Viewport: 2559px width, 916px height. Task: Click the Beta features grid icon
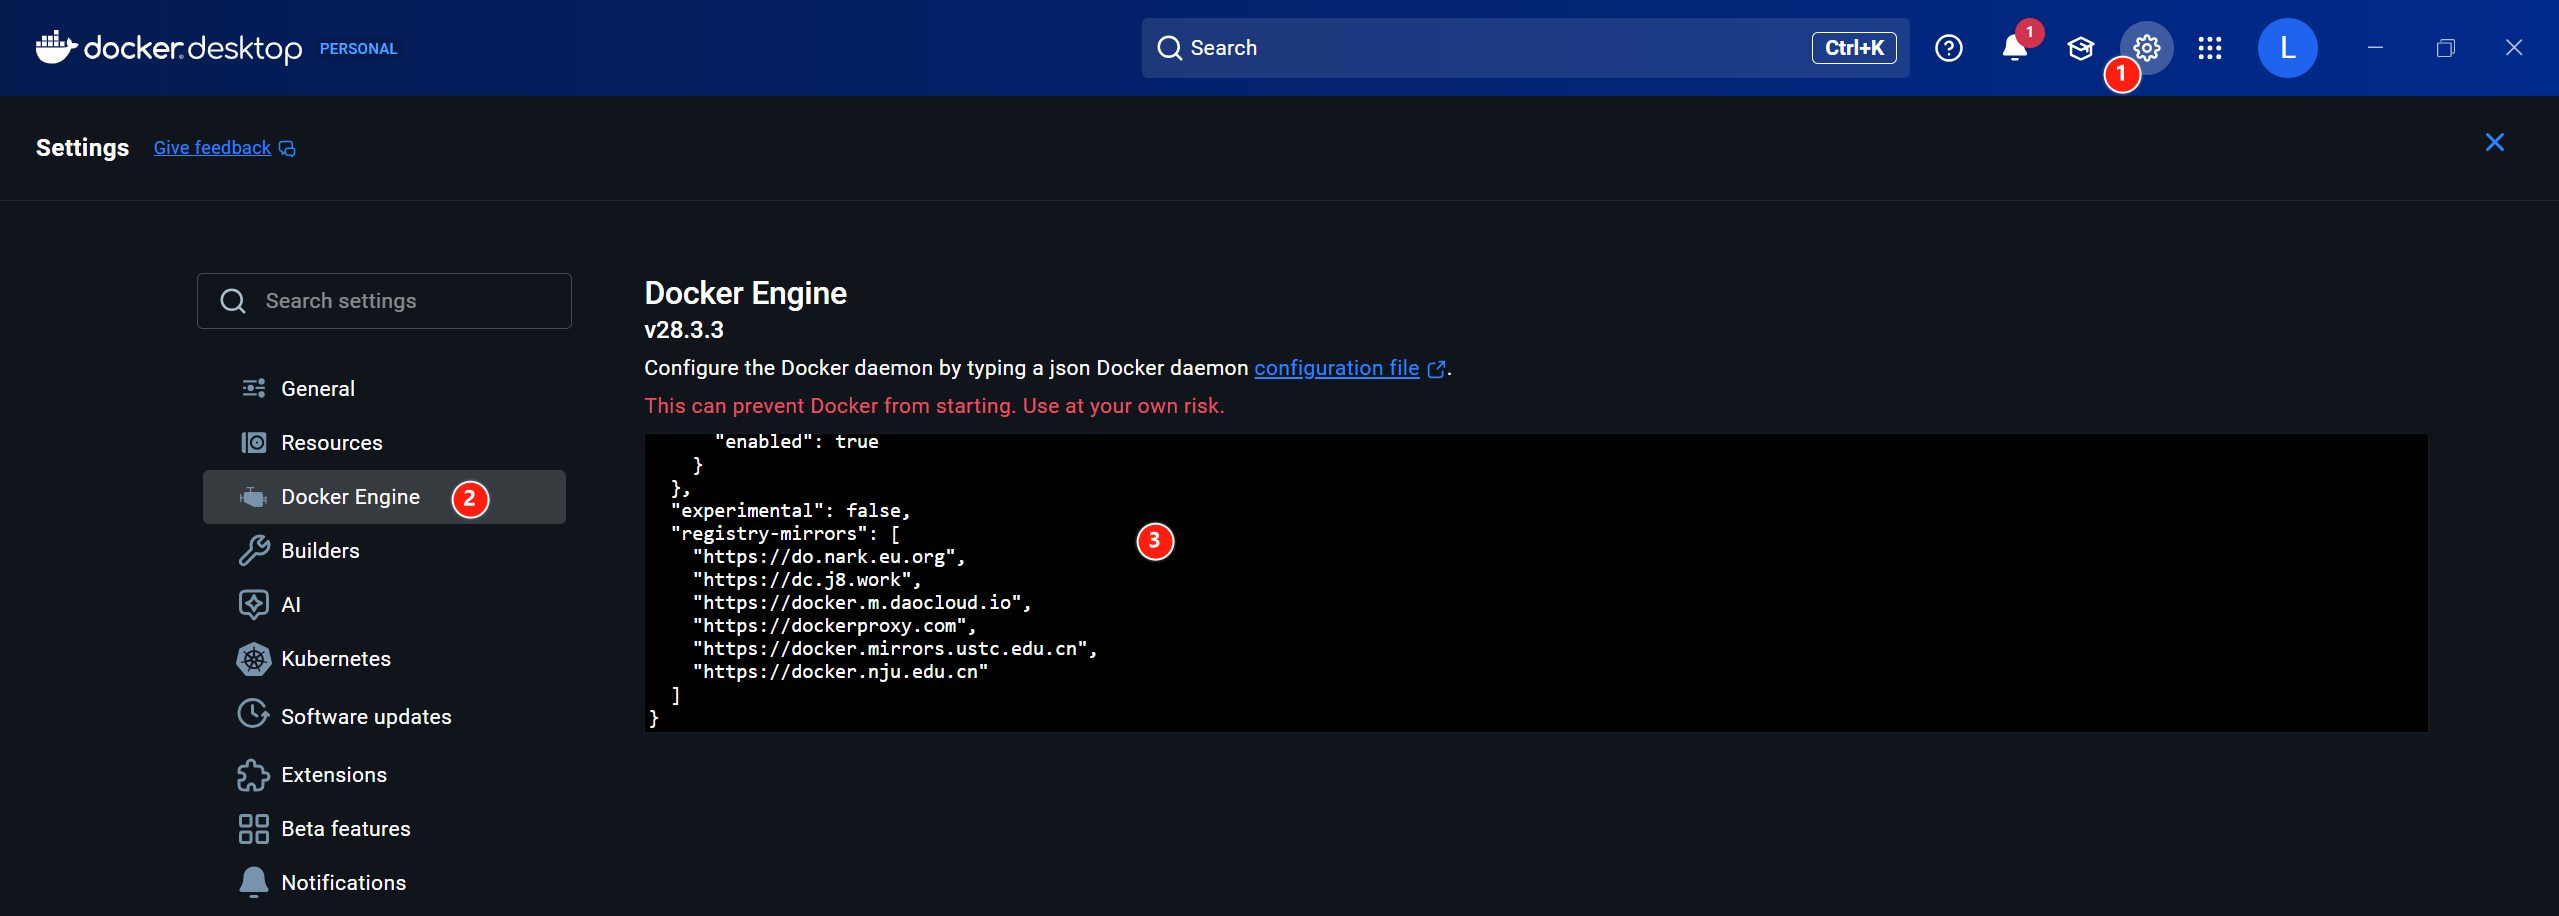(254, 829)
